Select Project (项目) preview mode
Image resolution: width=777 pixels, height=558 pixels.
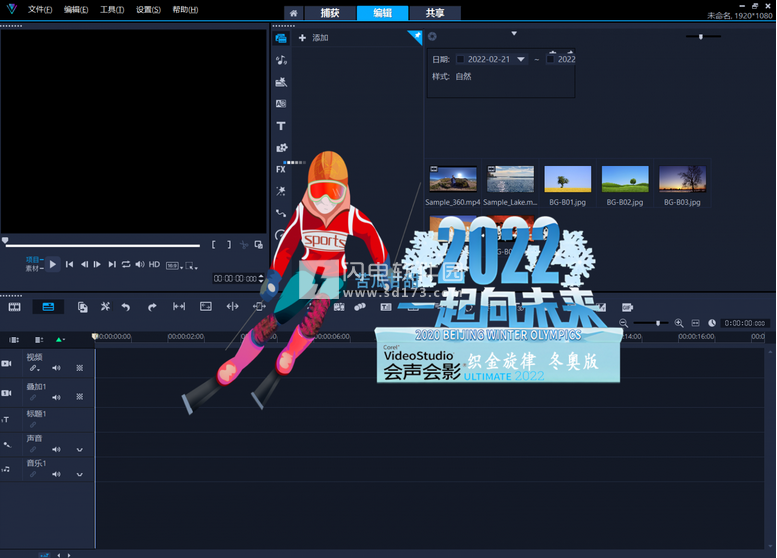[32, 260]
